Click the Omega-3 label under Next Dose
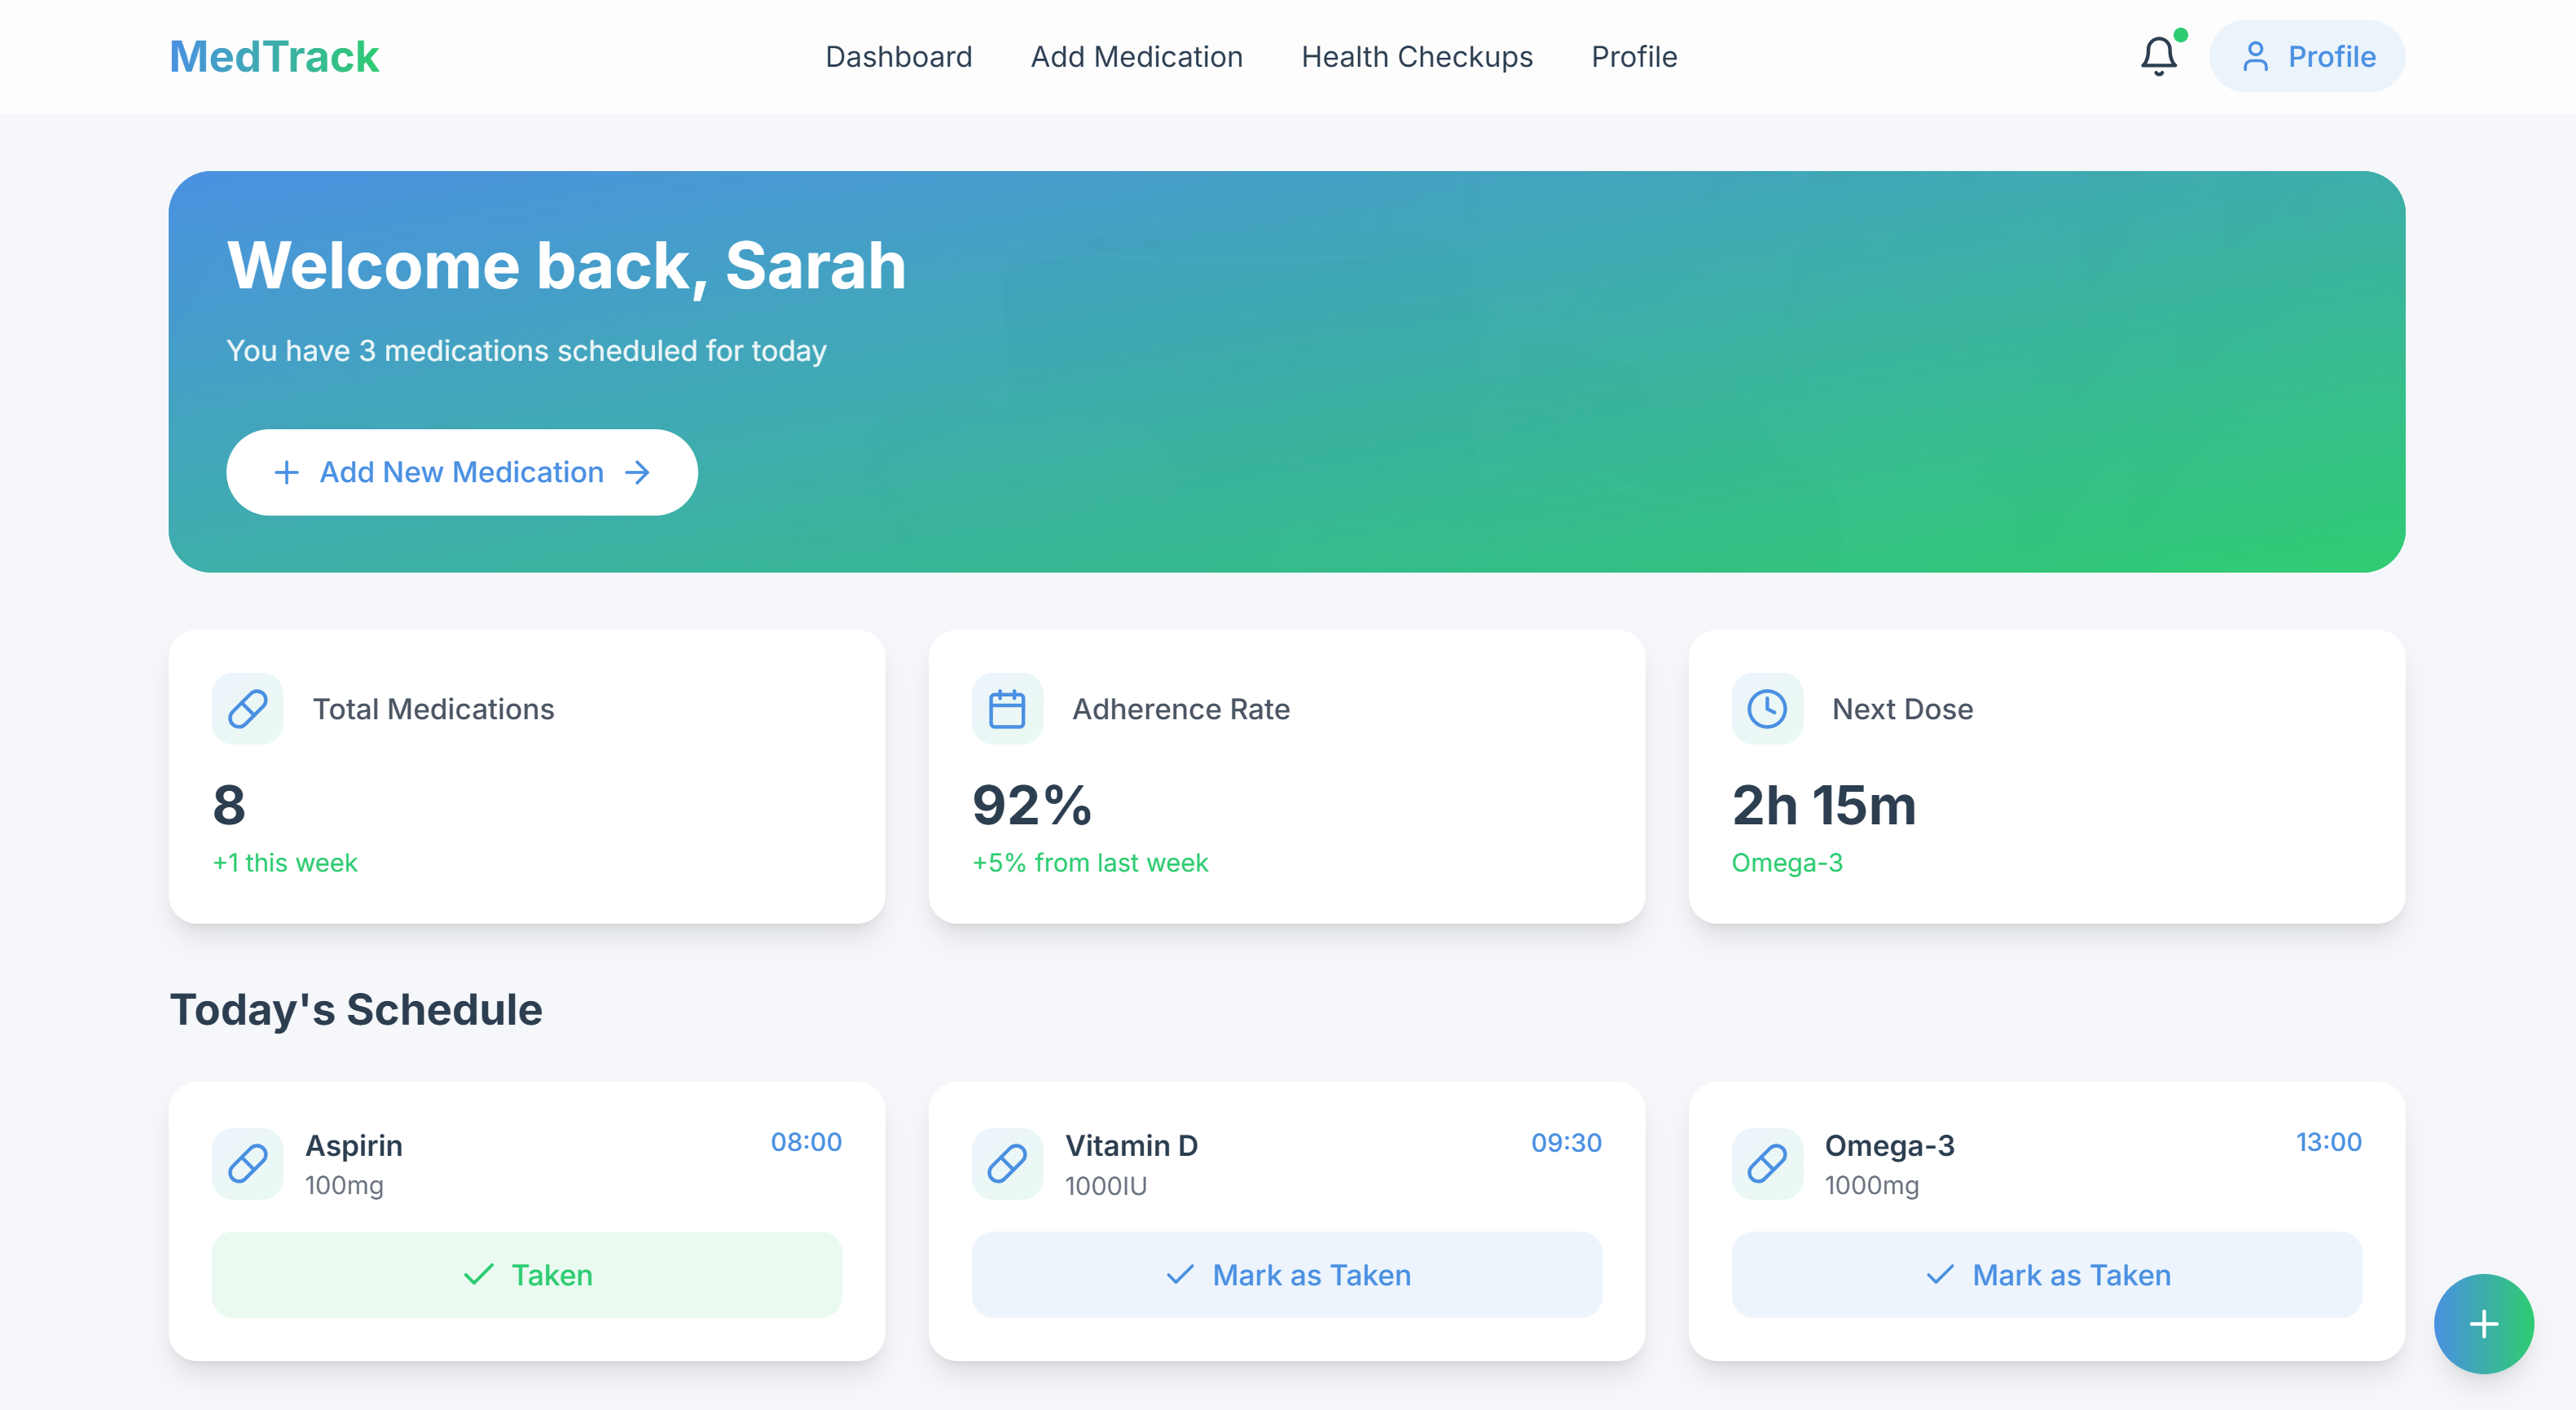Image resolution: width=2576 pixels, height=1410 pixels. (x=1787, y=862)
